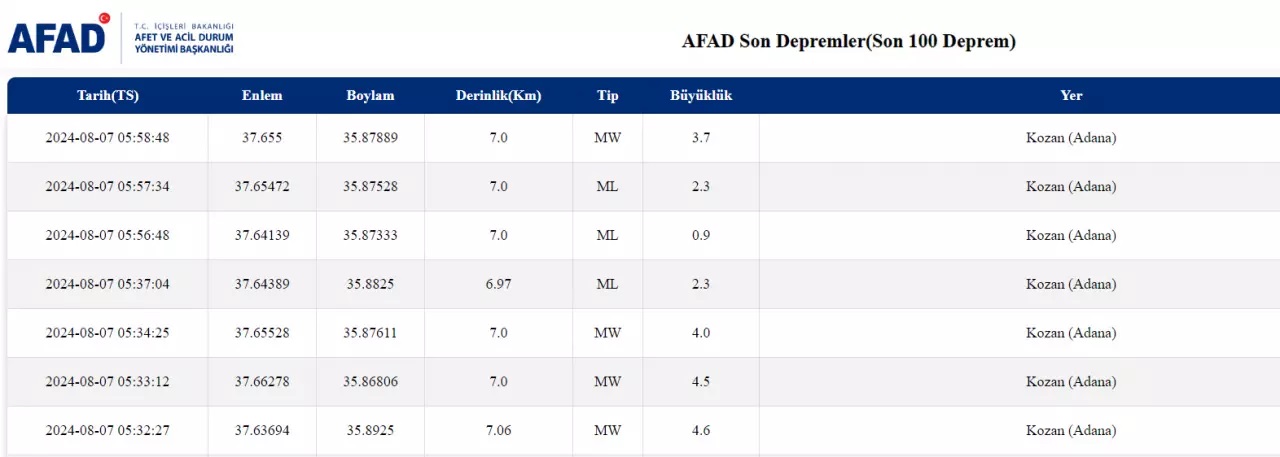Click the Tip column header

click(608, 96)
